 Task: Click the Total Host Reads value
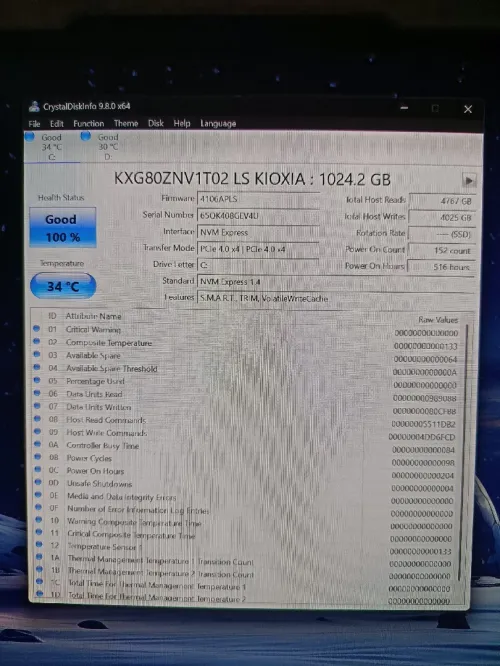tap(442, 201)
